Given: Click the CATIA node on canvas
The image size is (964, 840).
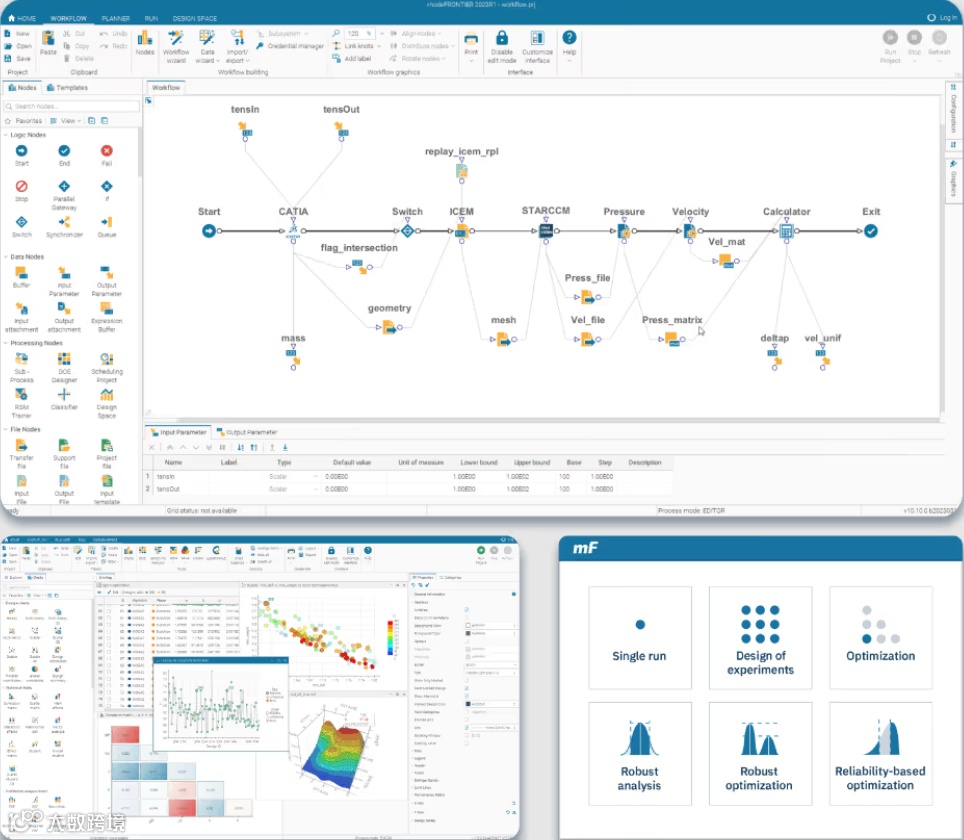Looking at the screenshot, I should tap(293, 231).
